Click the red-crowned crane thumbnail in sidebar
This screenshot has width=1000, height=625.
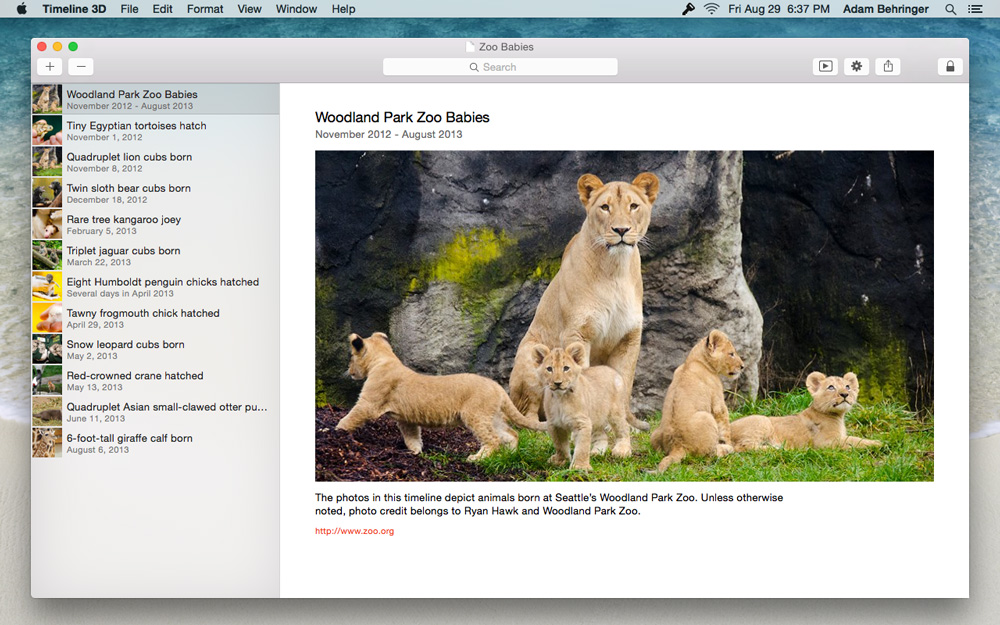click(x=47, y=381)
